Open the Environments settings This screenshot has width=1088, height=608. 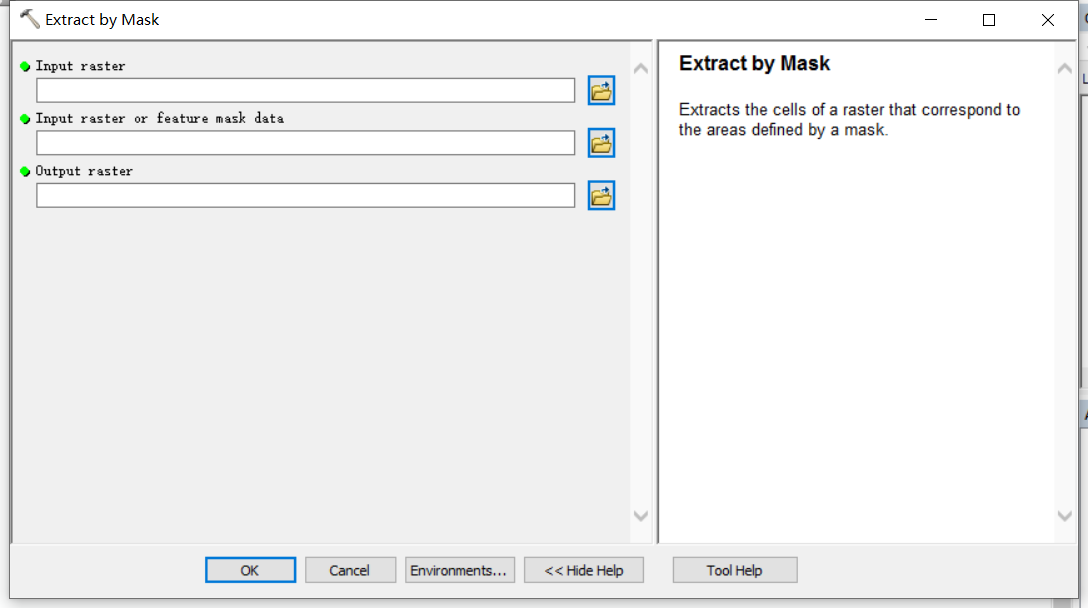pyautogui.click(x=459, y=570)
